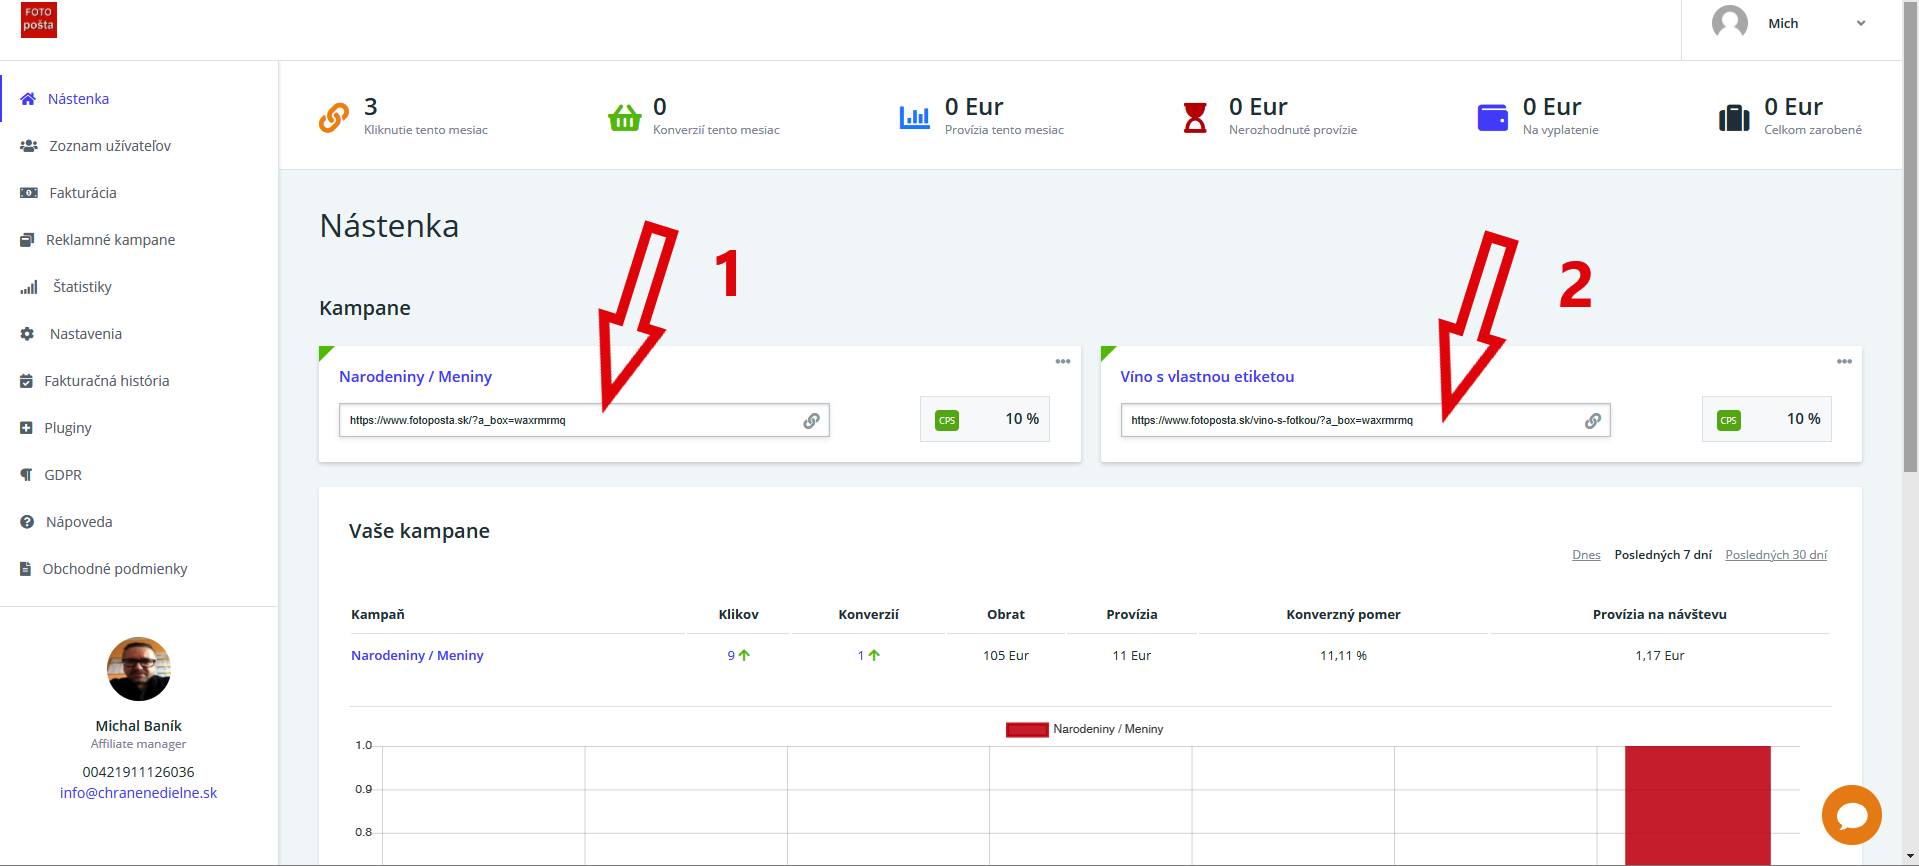Screen dimensions: 1919x866
Task: Open three-dot menu on Narodeniny / Meniny card
Action: coord(1062,362)
